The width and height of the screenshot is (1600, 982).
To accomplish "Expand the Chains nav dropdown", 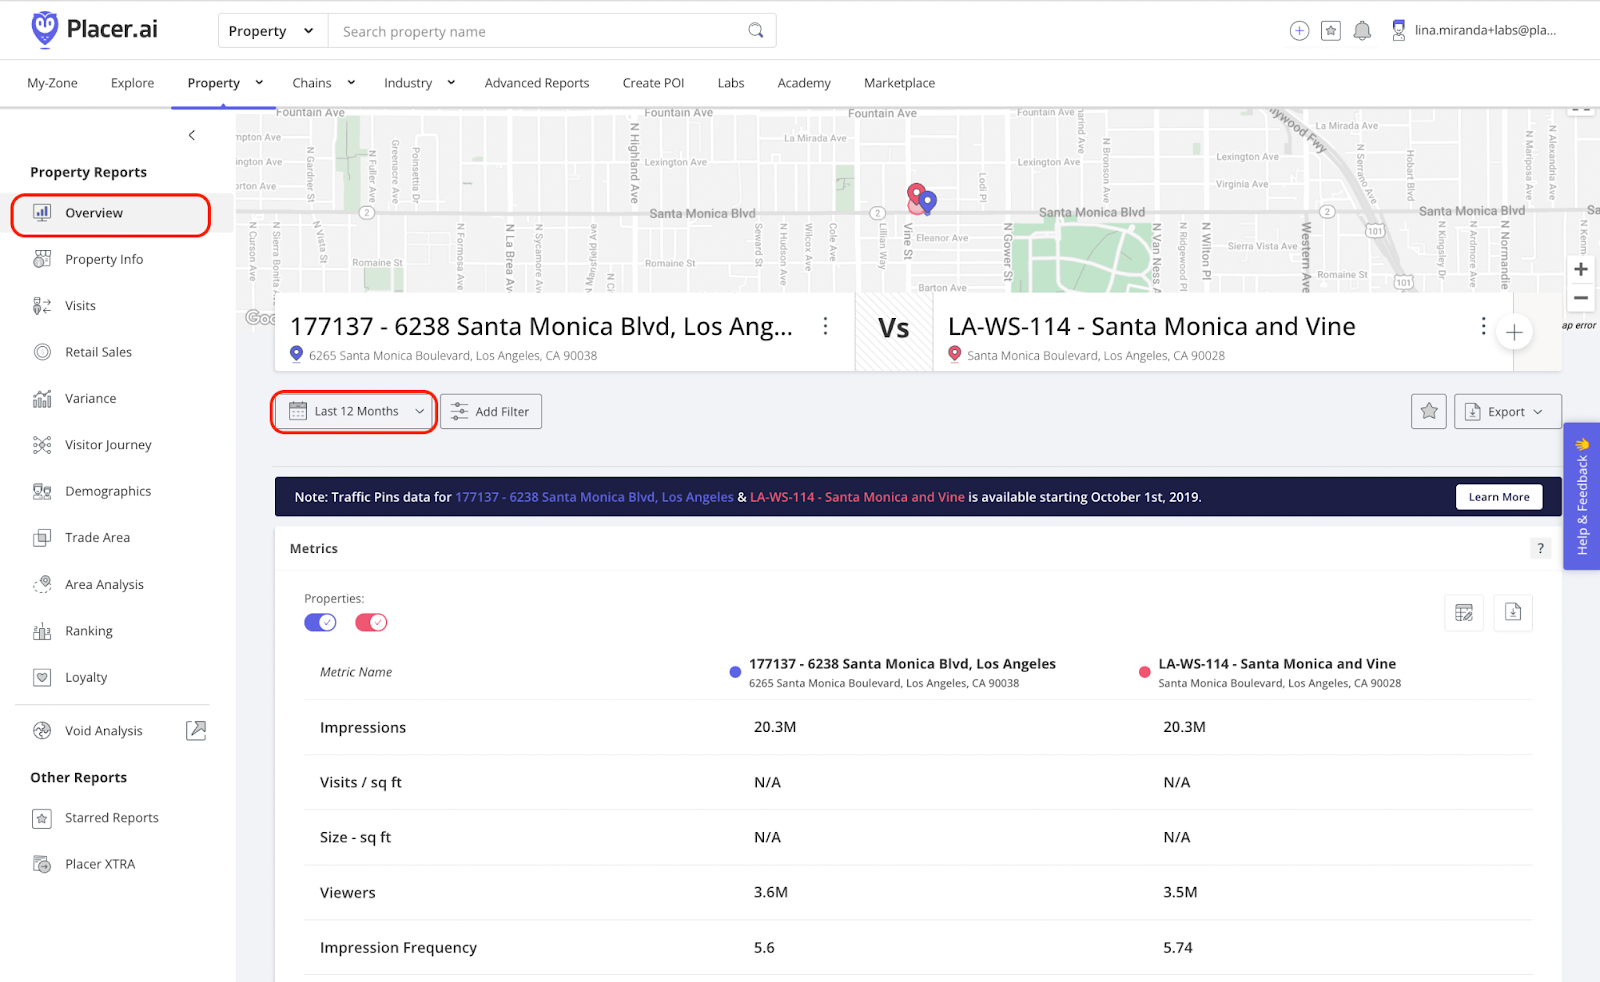I will [351, 83].
